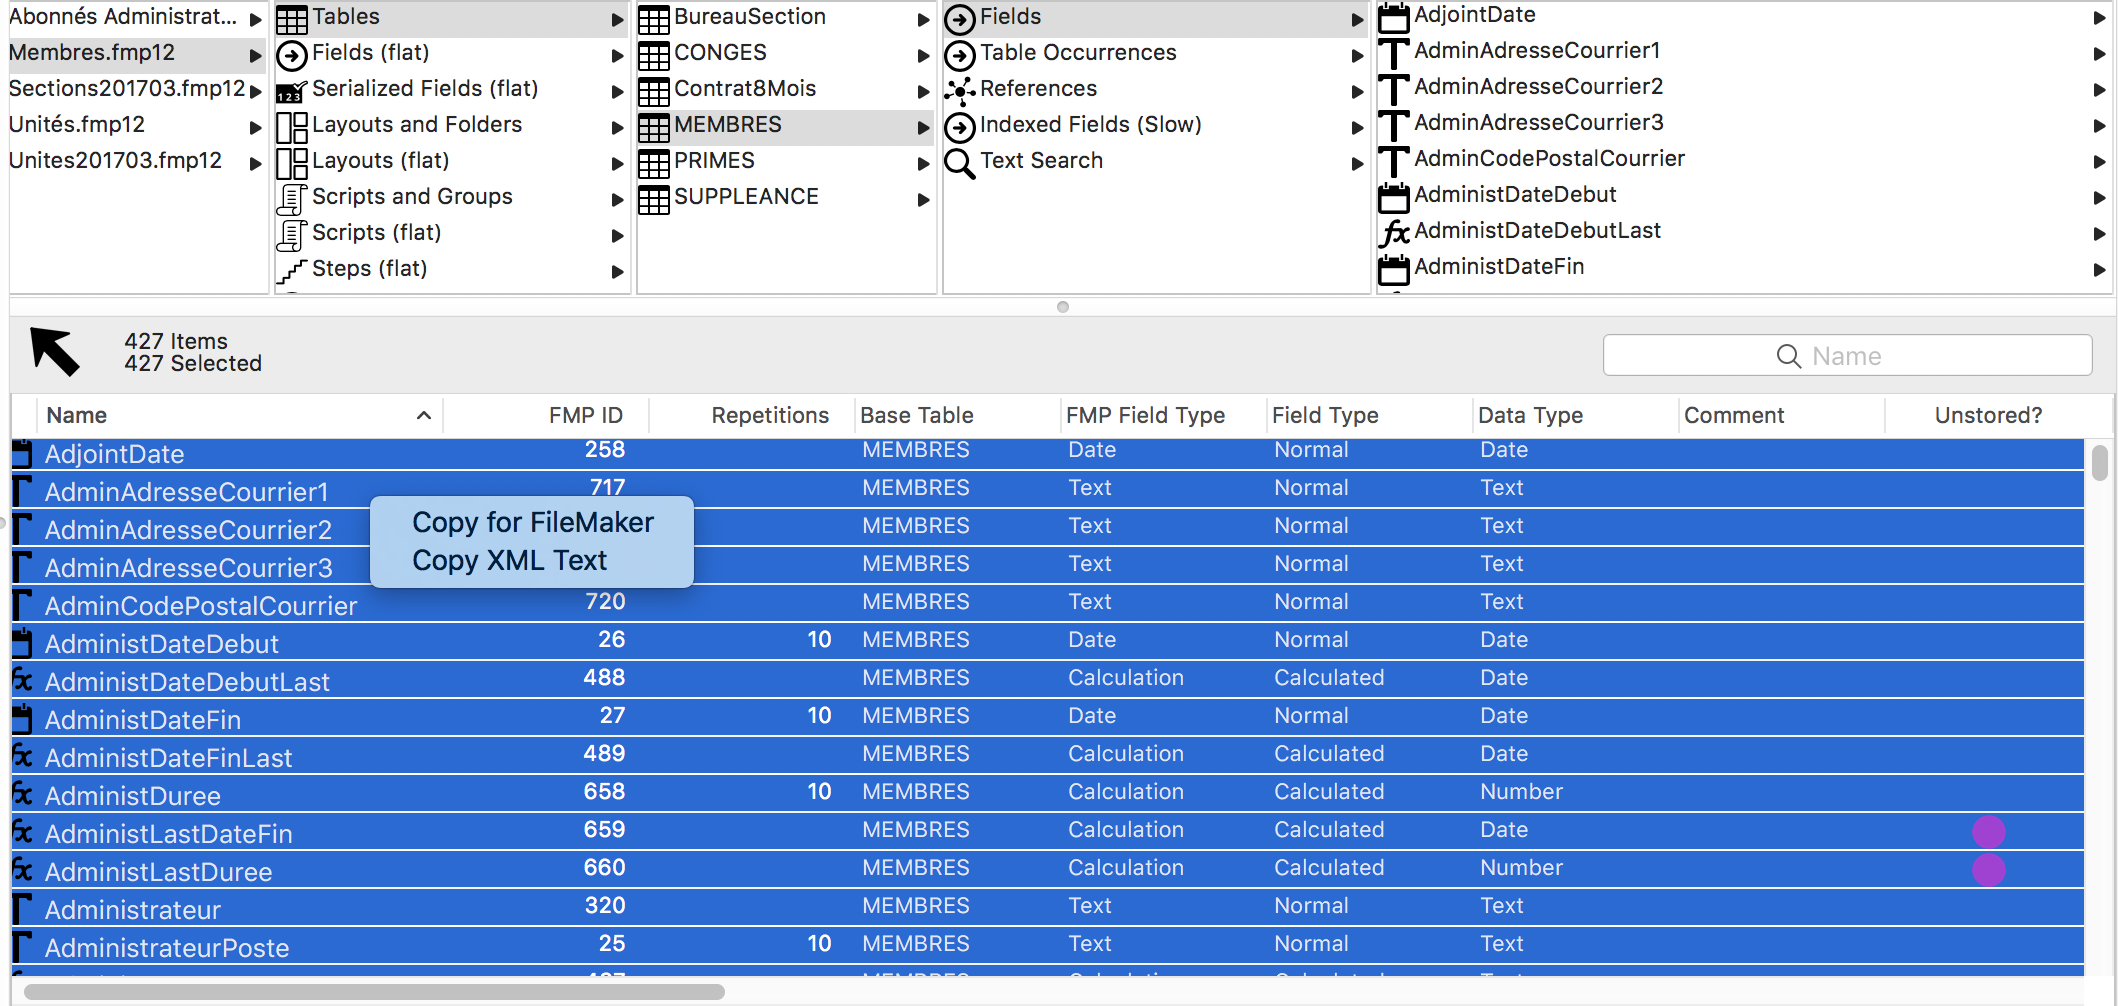Click the AdministDateDebutLast fx calculation icon in browser
Viewport: 2118px width, 1006px height.
[1393, 233]
